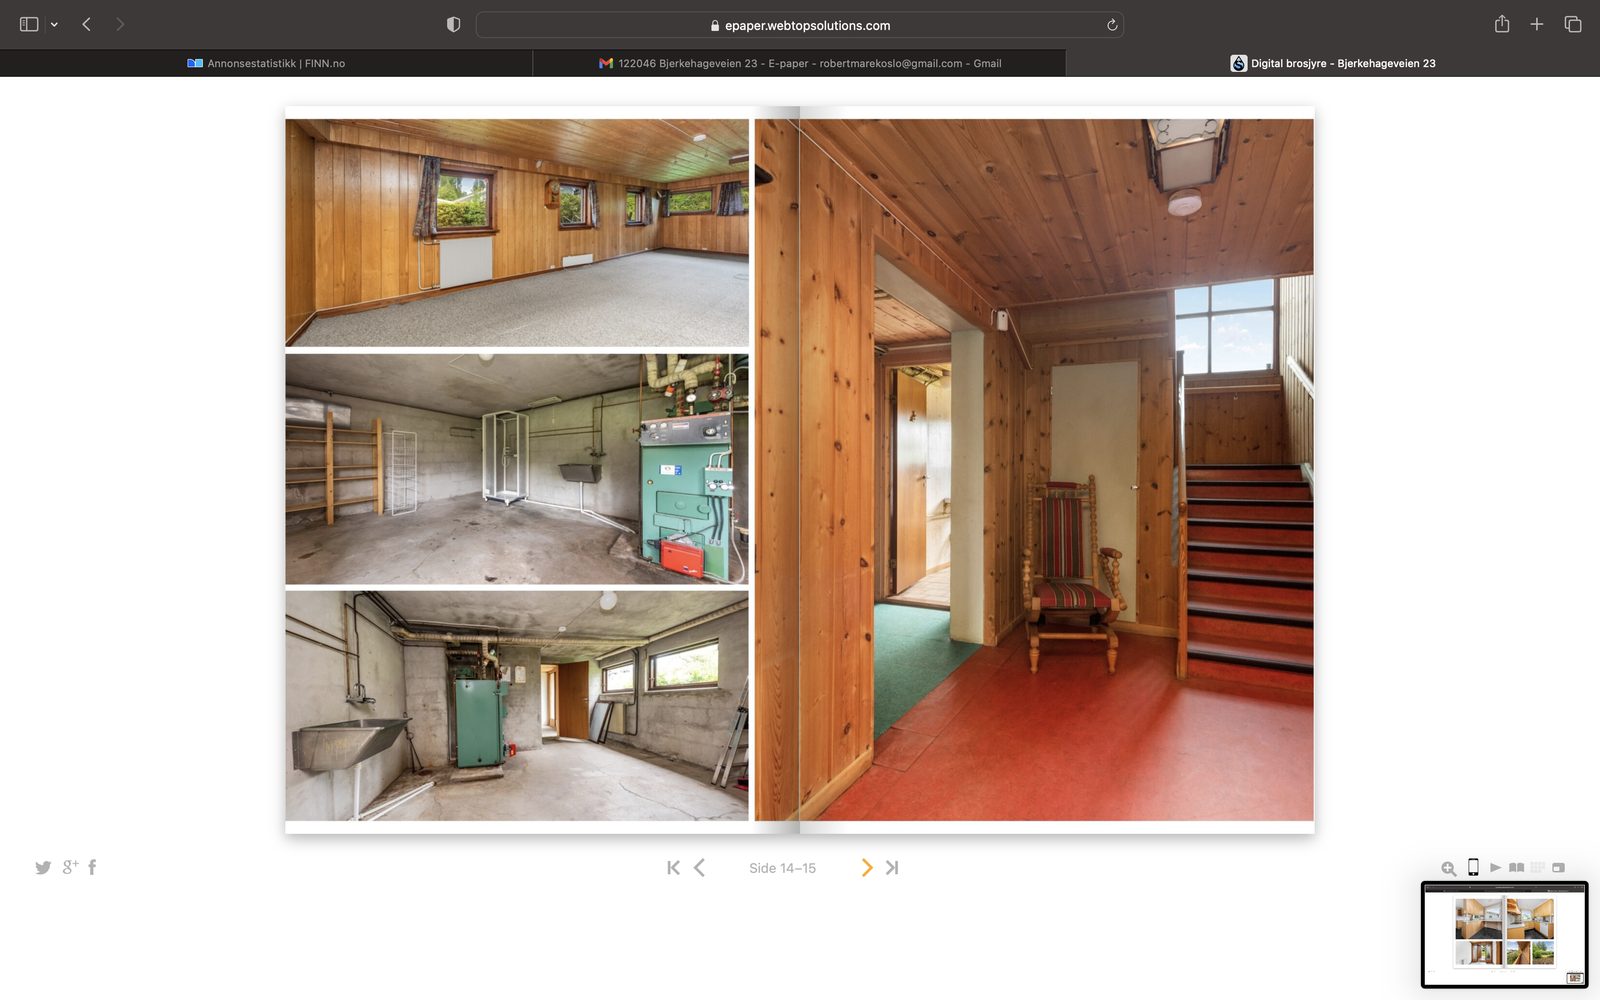Toggle the fullscreen window icon
This screenshot has height=1000, width=1600.
[1558, 867]
